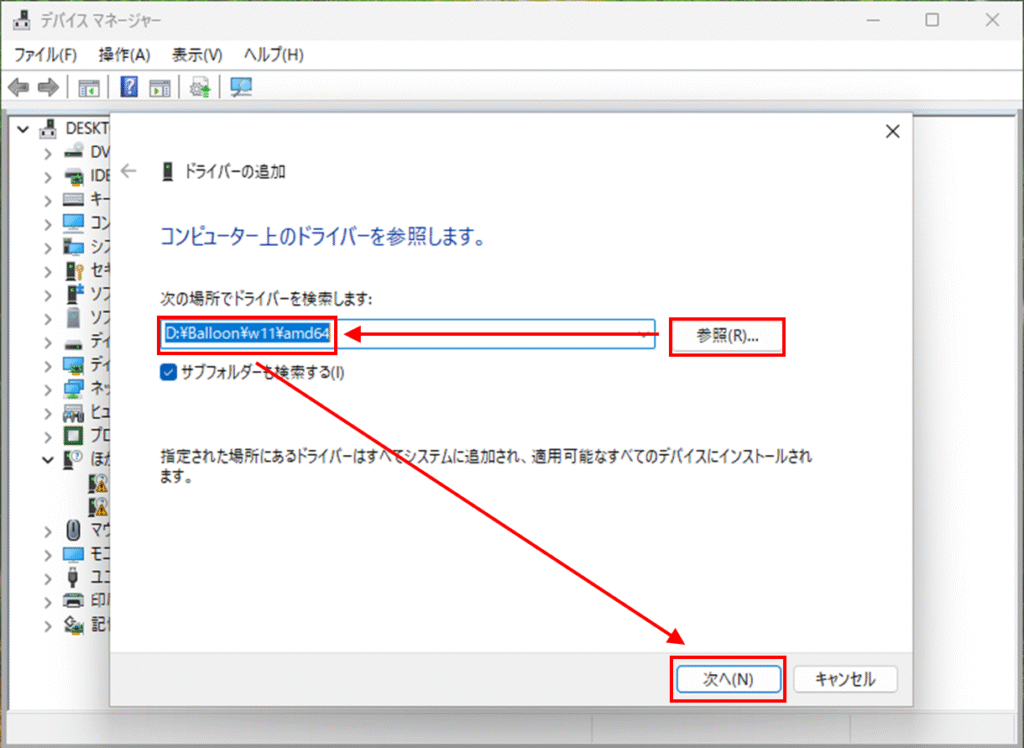Uncheck the サブフォルダーも検索する checkbox

click(168, 372)
